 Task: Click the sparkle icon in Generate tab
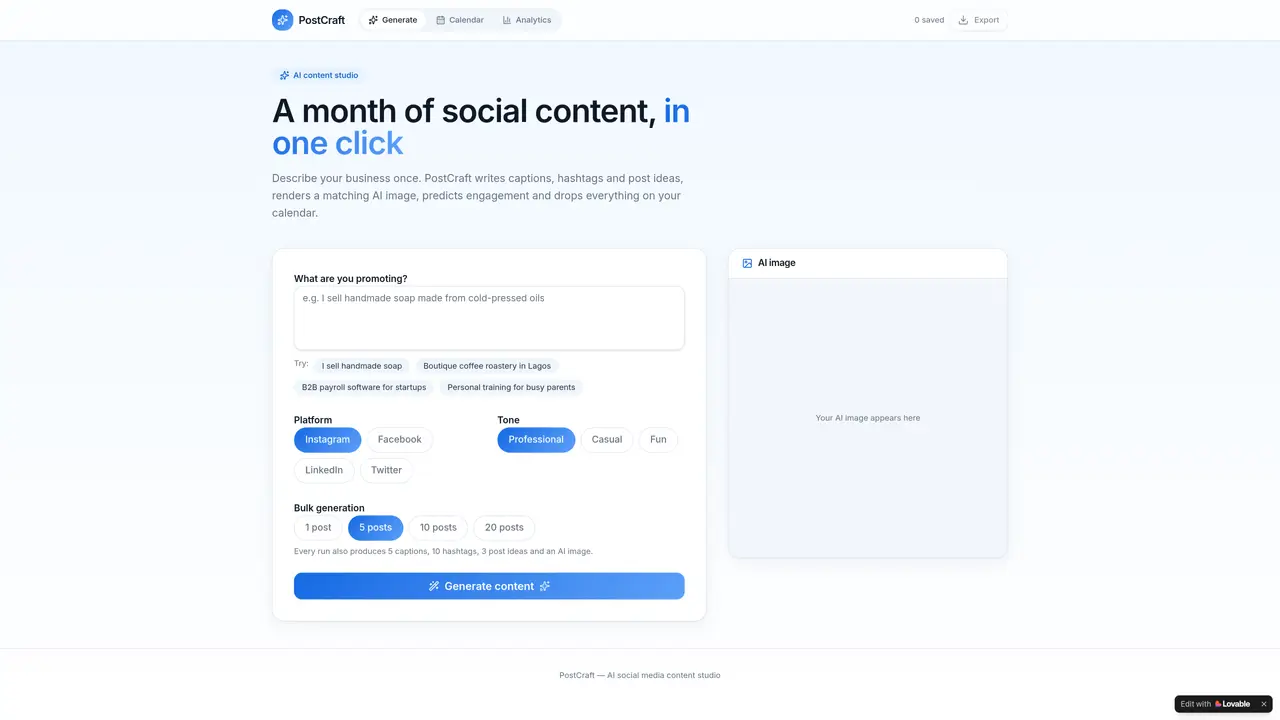pyautogui.click(x=373, y=20)
